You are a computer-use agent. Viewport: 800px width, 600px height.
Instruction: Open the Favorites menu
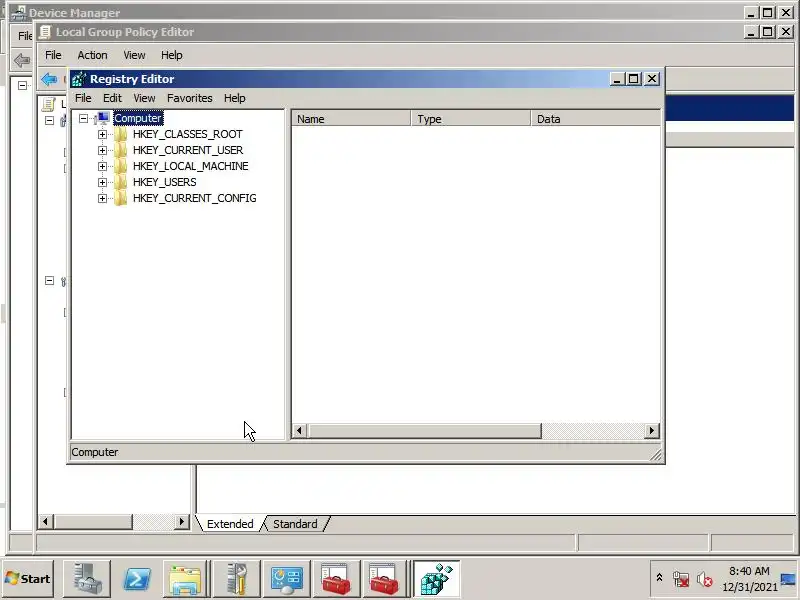pyautogui.click(x=190, y=98)
